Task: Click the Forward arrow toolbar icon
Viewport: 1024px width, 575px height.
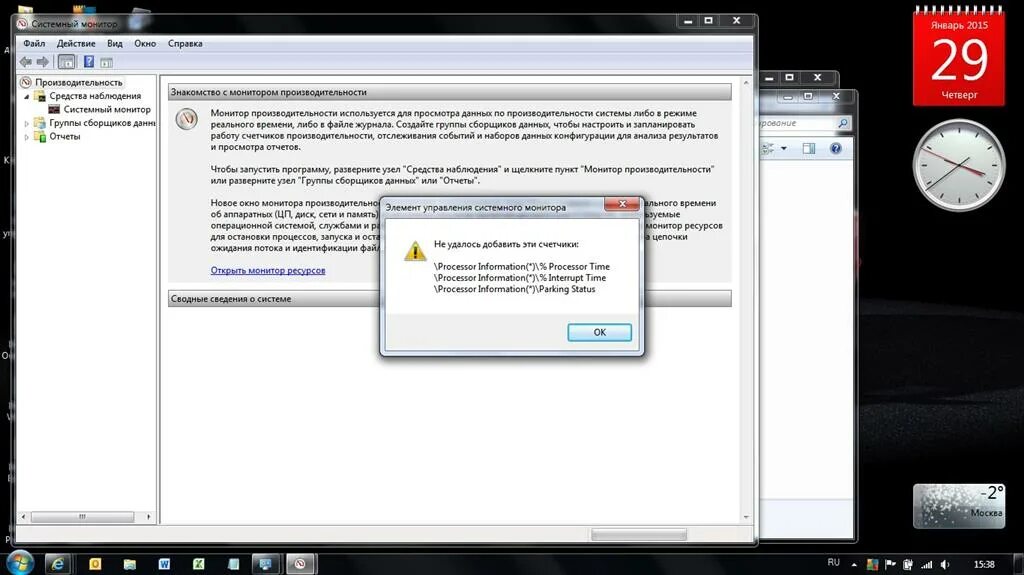Action: coord(42,62)
